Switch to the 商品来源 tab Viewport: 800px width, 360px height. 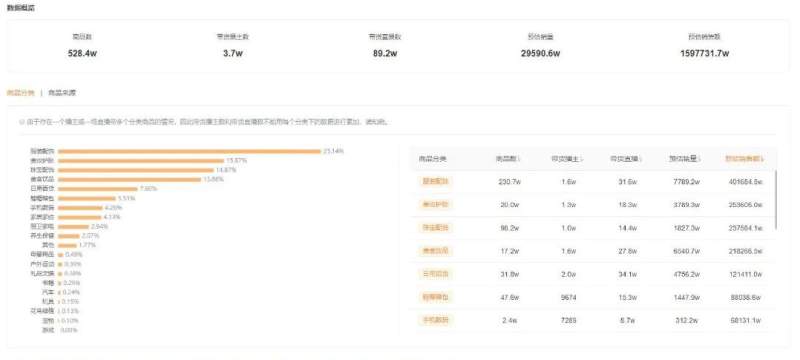[62, 93]
